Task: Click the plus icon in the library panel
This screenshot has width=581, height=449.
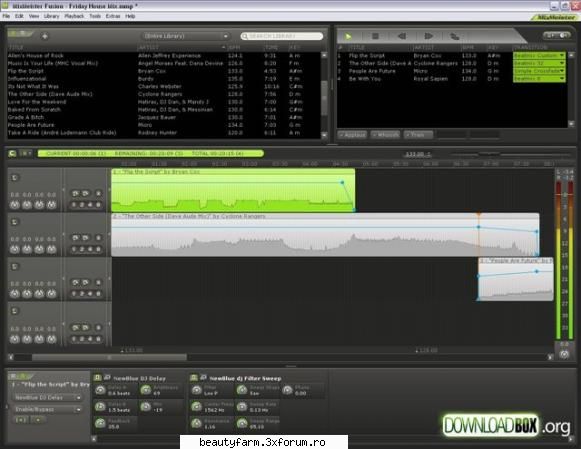Action: tap(44, 36)
